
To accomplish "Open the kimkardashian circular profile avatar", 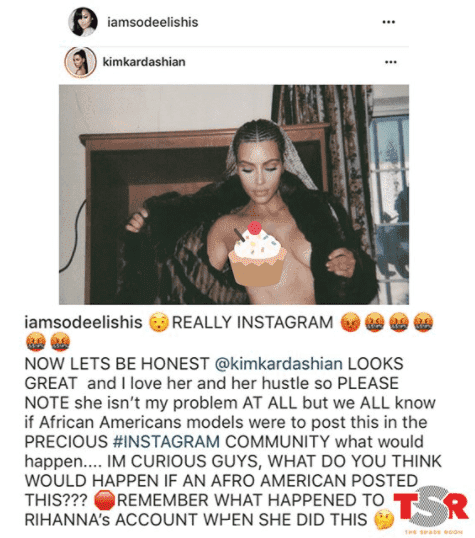I will pos(81,62).
